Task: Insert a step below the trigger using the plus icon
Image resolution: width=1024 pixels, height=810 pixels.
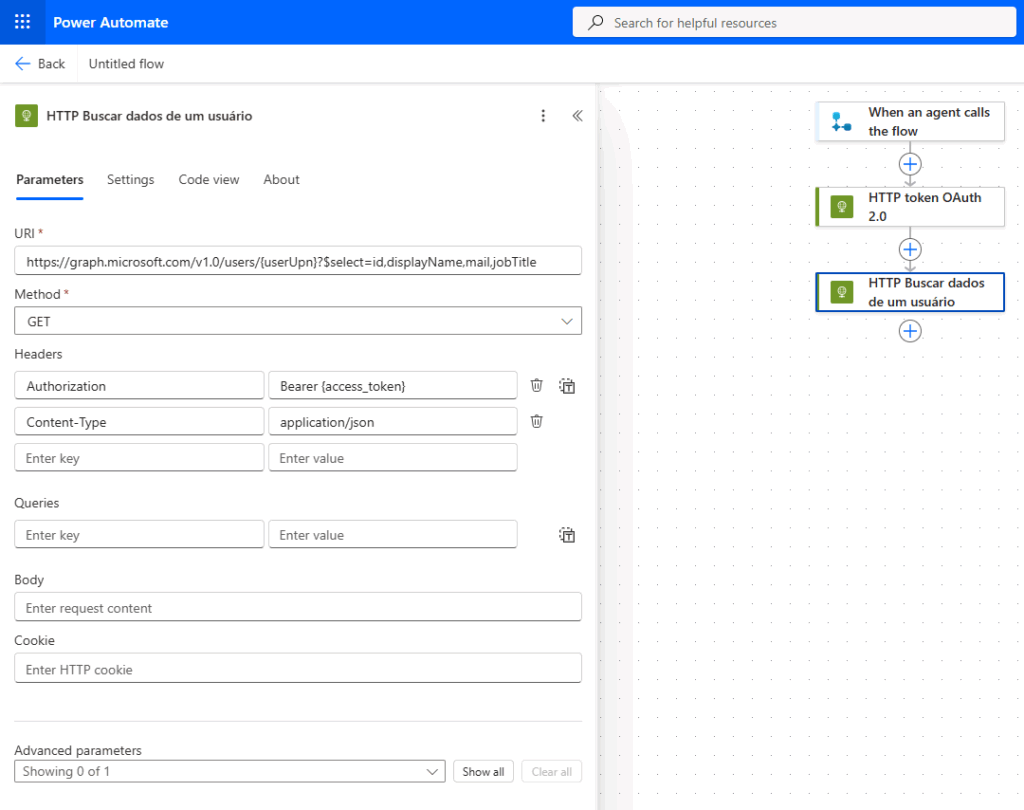Action: [910, 163]
